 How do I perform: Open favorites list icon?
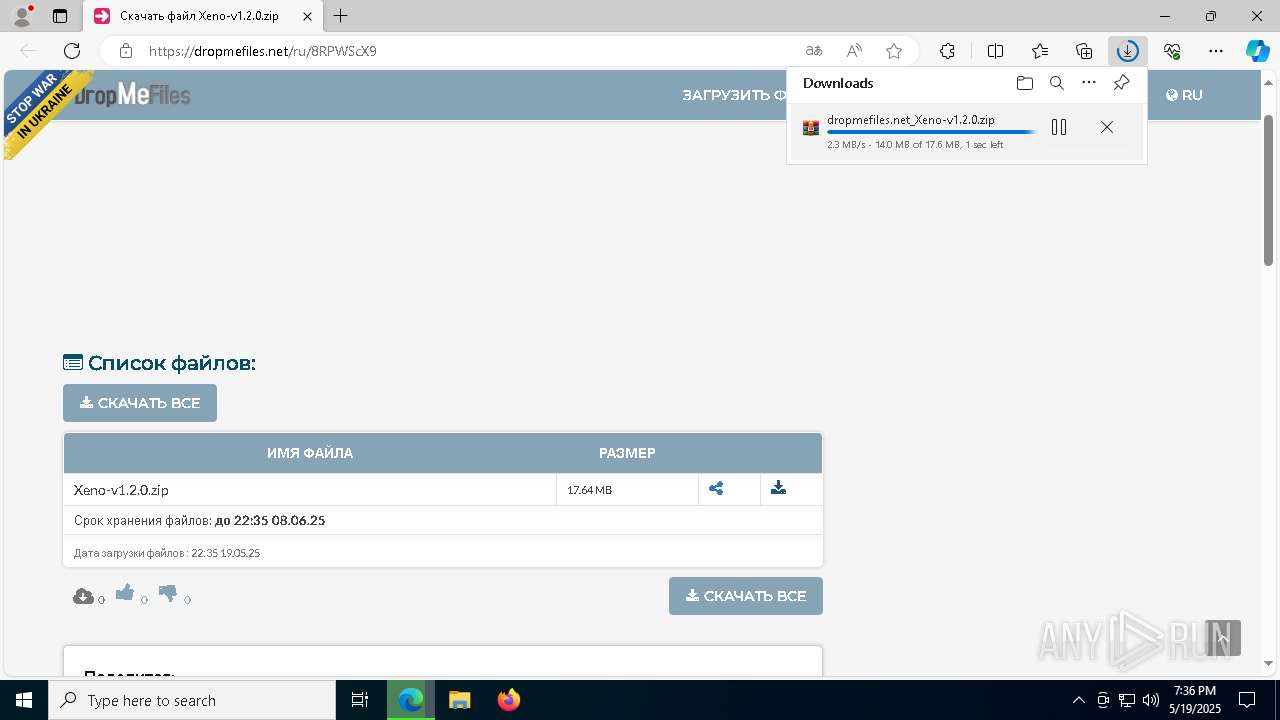click(1040, 51)
